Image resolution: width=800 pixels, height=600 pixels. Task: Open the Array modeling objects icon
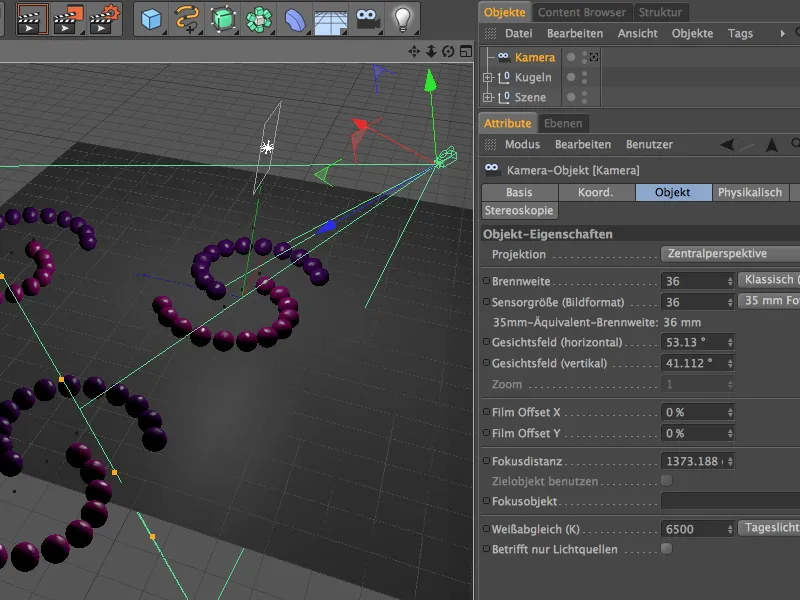(259, 19)
